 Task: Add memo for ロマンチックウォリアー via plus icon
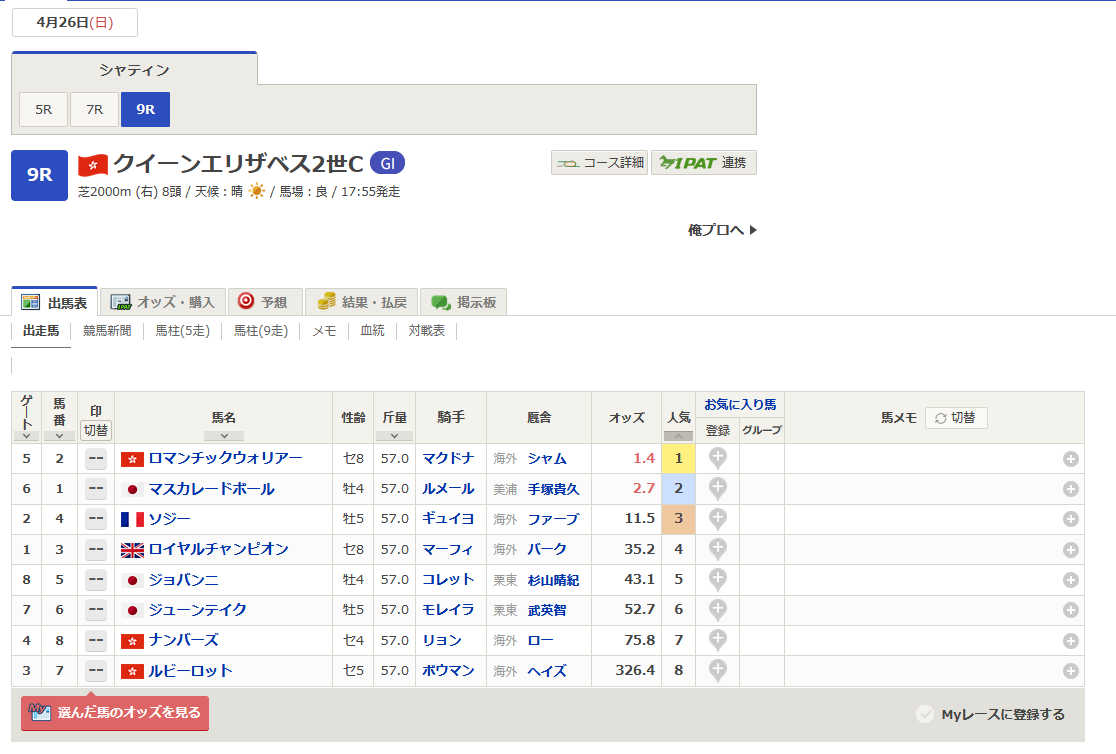click(1070, 459)
